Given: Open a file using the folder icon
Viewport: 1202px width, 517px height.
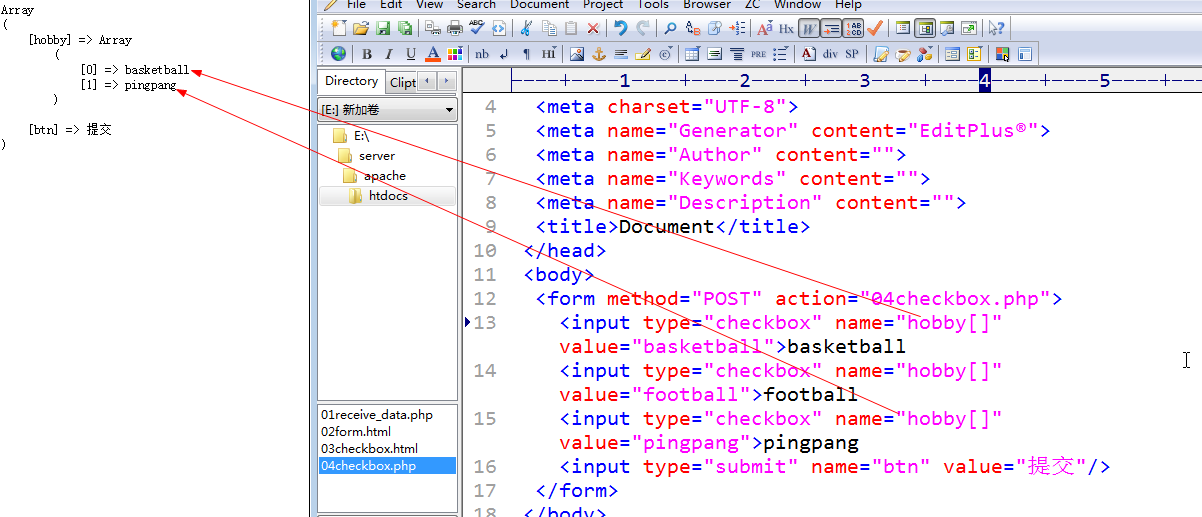Looking at the screenshot, I should pos(361,28).
